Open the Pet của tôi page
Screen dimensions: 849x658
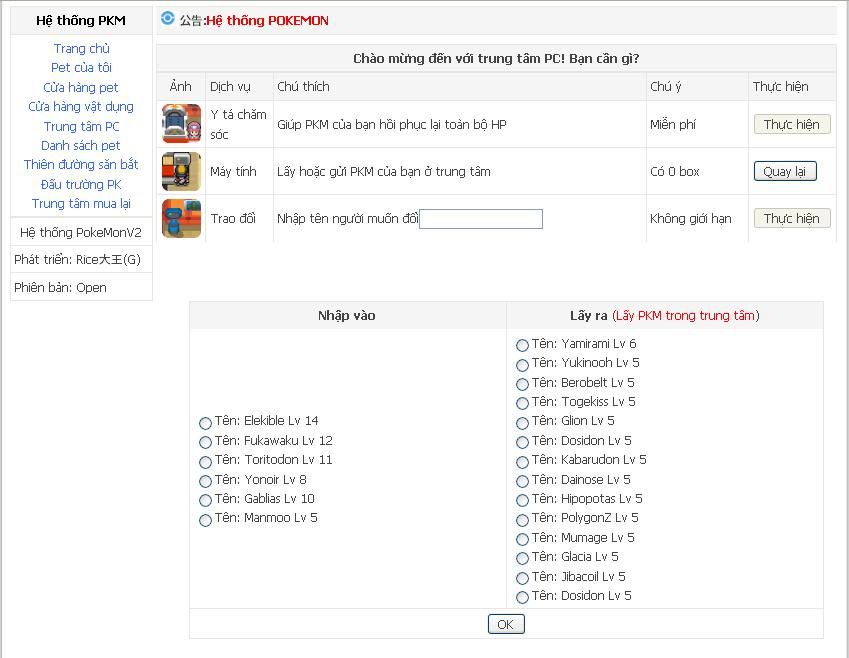[x=81, y=68]
